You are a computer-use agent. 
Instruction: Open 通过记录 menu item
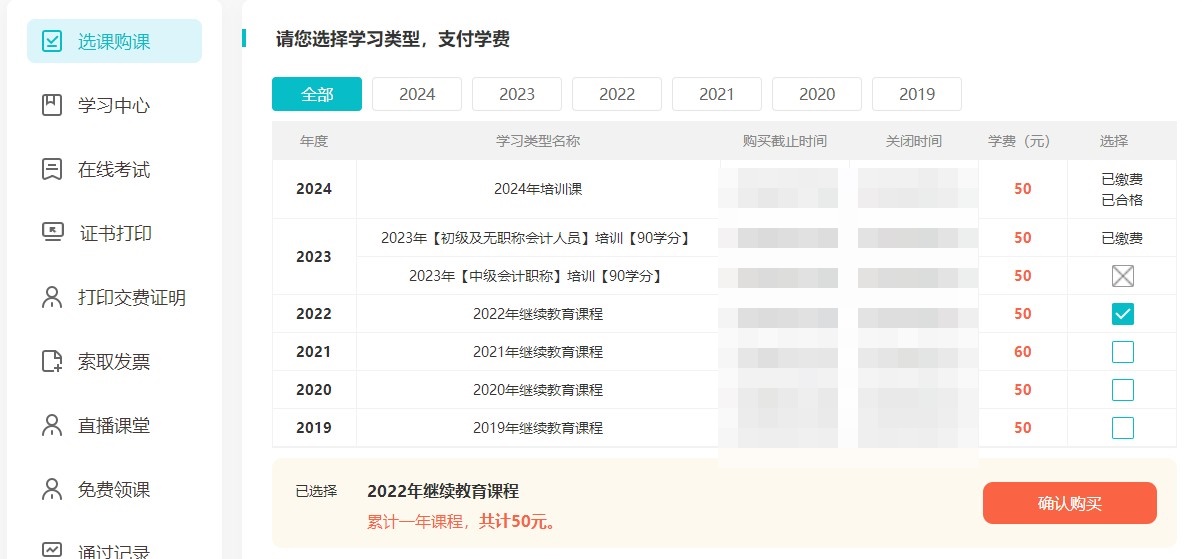114,549
